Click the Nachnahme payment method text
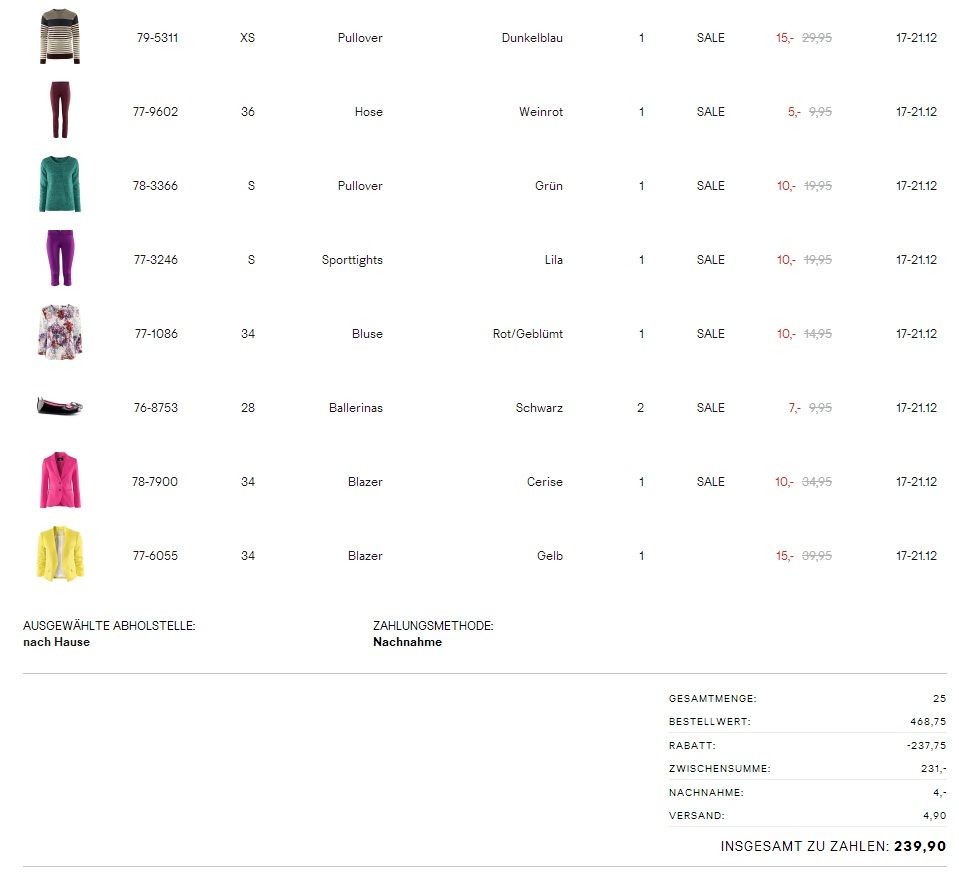Image resolution: width=959 pixels, height=872 pixels. (407, 642)
